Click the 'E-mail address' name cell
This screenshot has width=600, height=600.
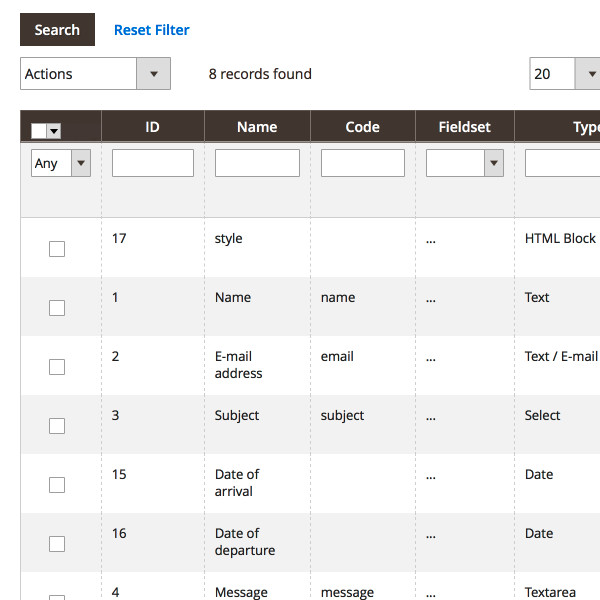click(238, 365)
